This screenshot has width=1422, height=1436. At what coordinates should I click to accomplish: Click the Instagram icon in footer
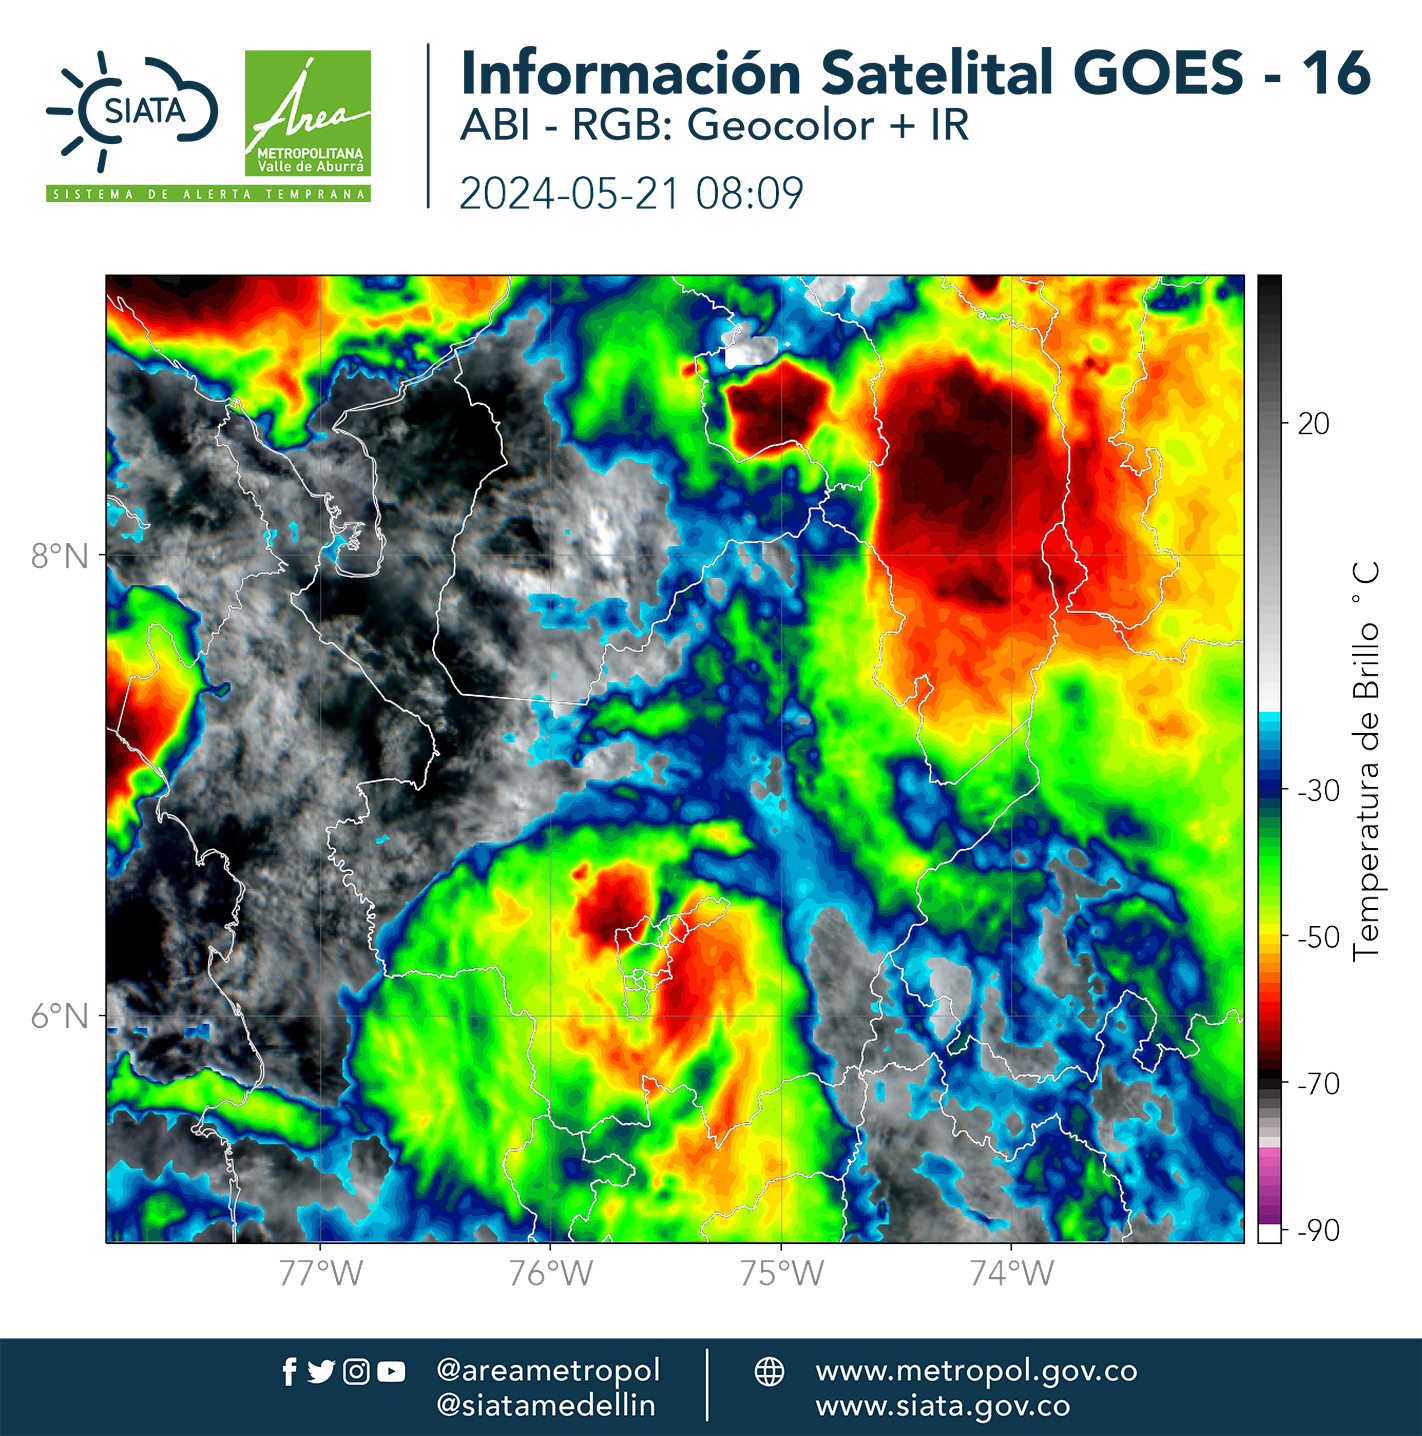tap(356, 1372)
